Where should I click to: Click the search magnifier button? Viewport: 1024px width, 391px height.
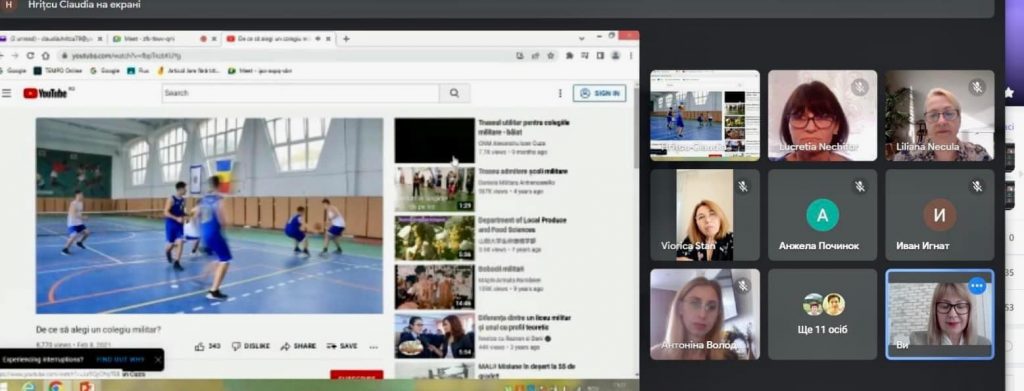[x=455, y=93]
